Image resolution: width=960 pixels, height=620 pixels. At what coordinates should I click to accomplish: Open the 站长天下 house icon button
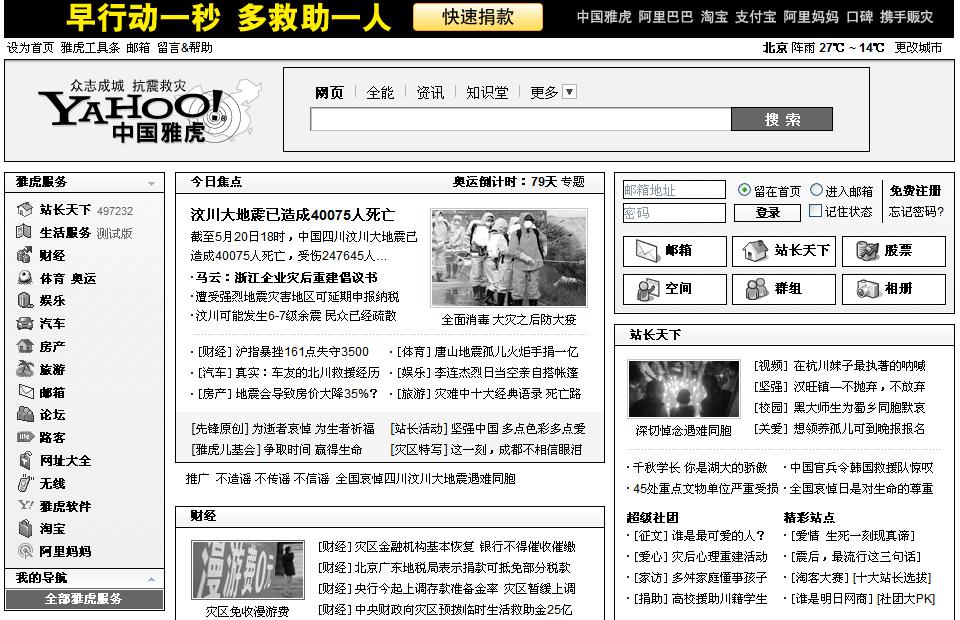pos(784,251)
